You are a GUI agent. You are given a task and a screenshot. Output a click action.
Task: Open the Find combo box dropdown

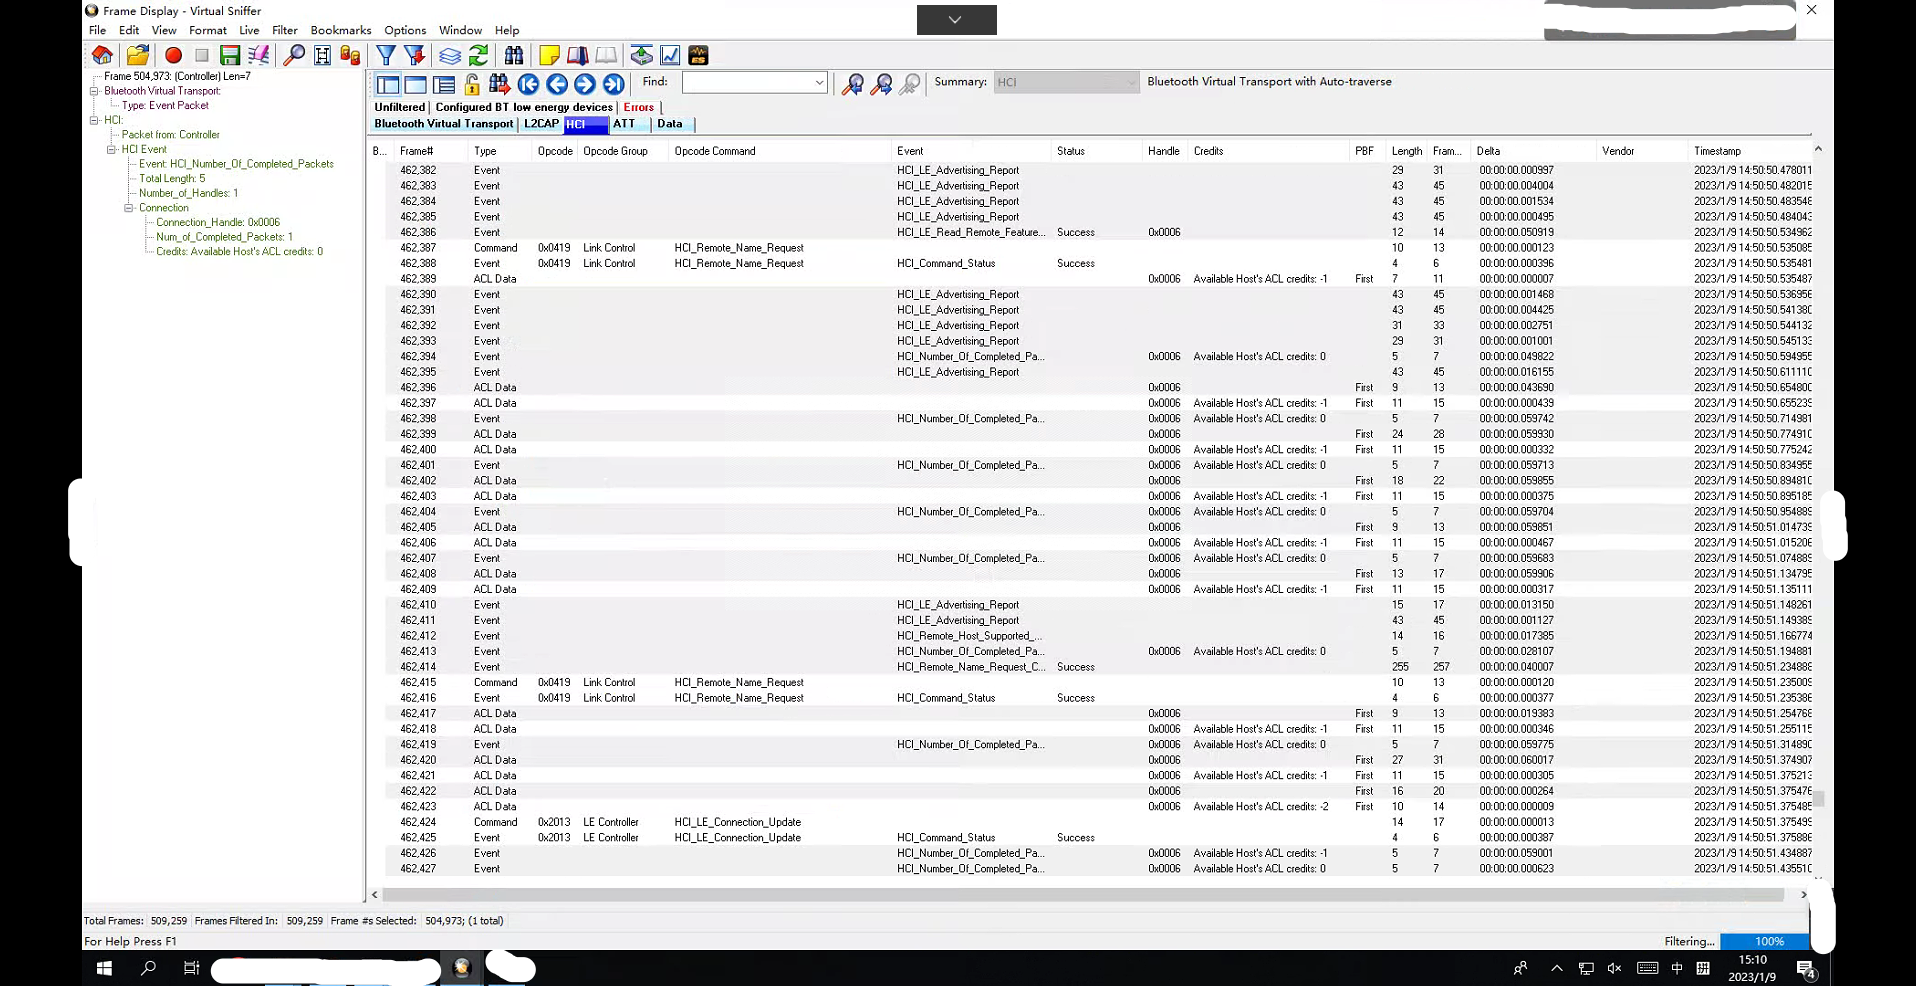coord(819,83)
